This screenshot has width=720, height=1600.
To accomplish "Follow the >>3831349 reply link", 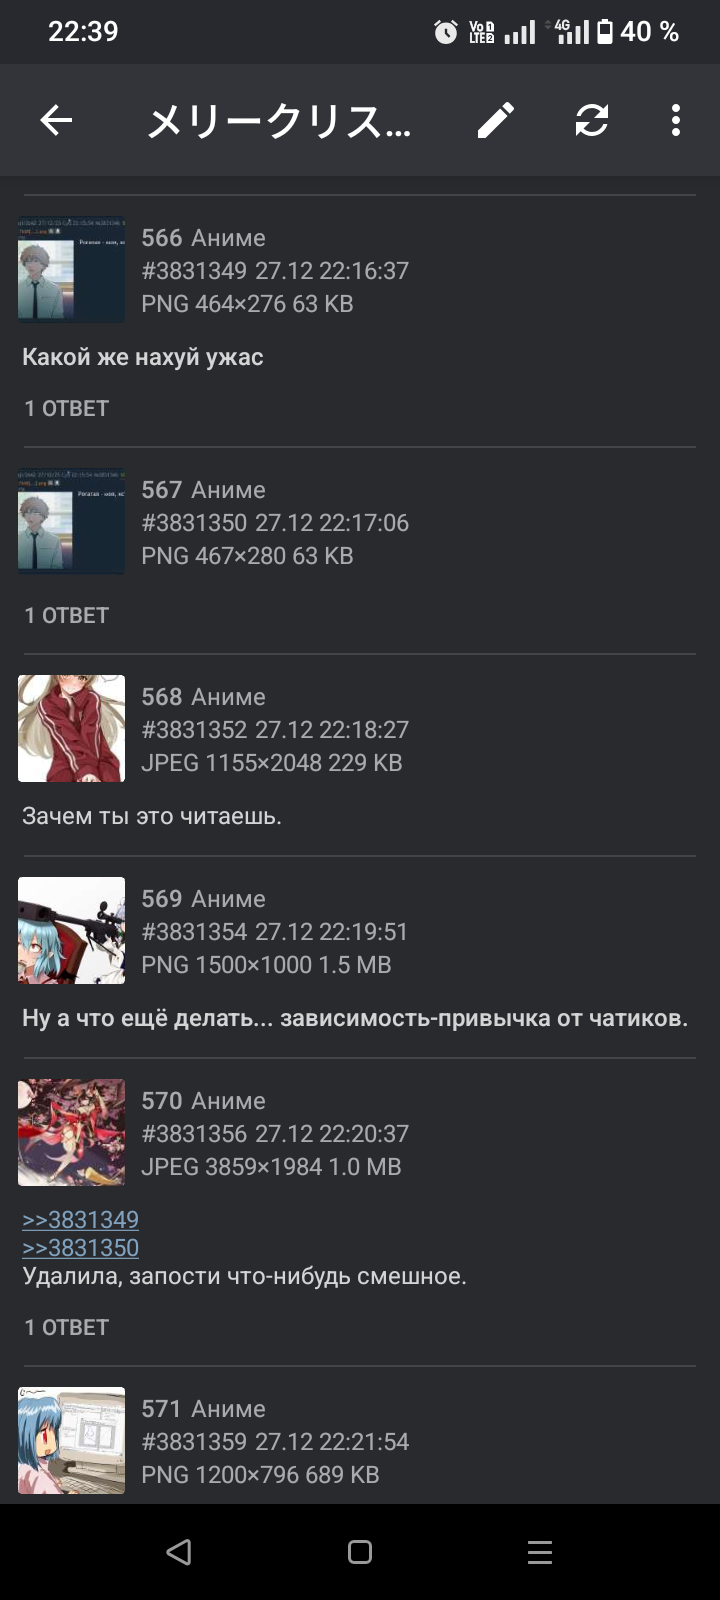I will 81,1219.
